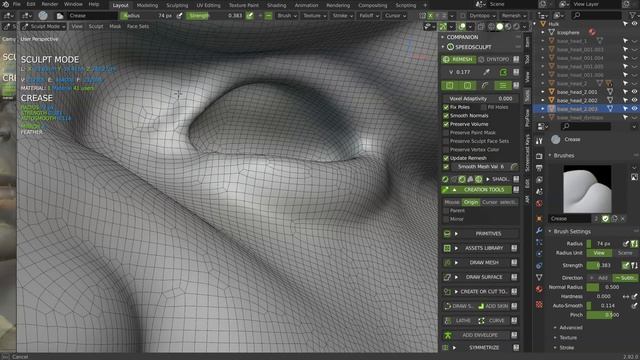Click the Assets Library icon
Image resolution: width=640 pixels, height=360 pixels.
[447, 248]
